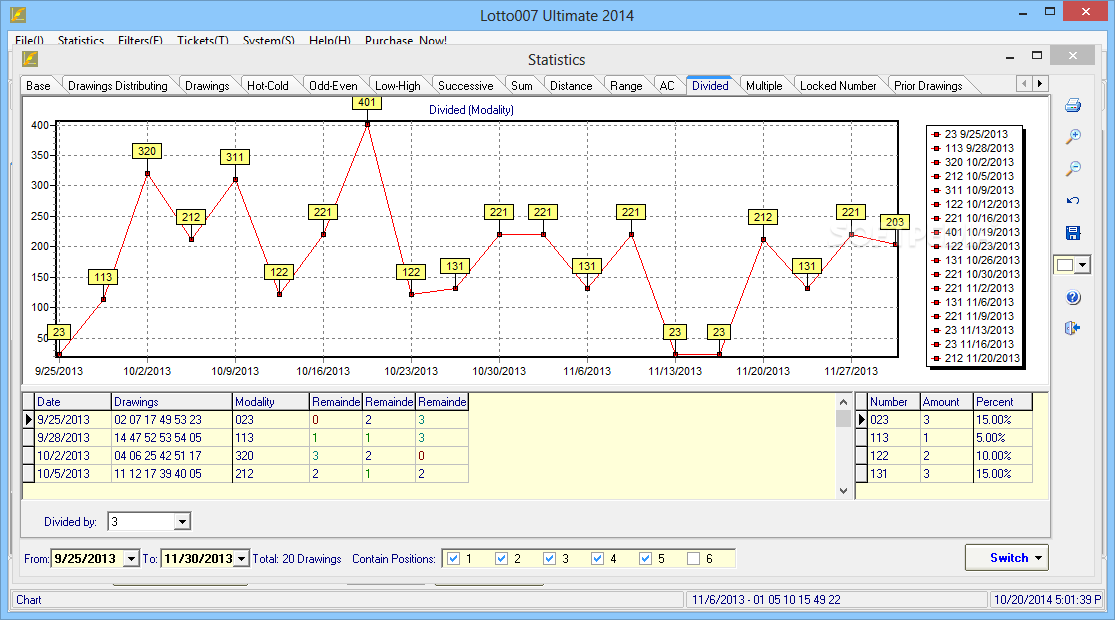Toggle position 5 checkbox
1115x620 pixels.
645,559
